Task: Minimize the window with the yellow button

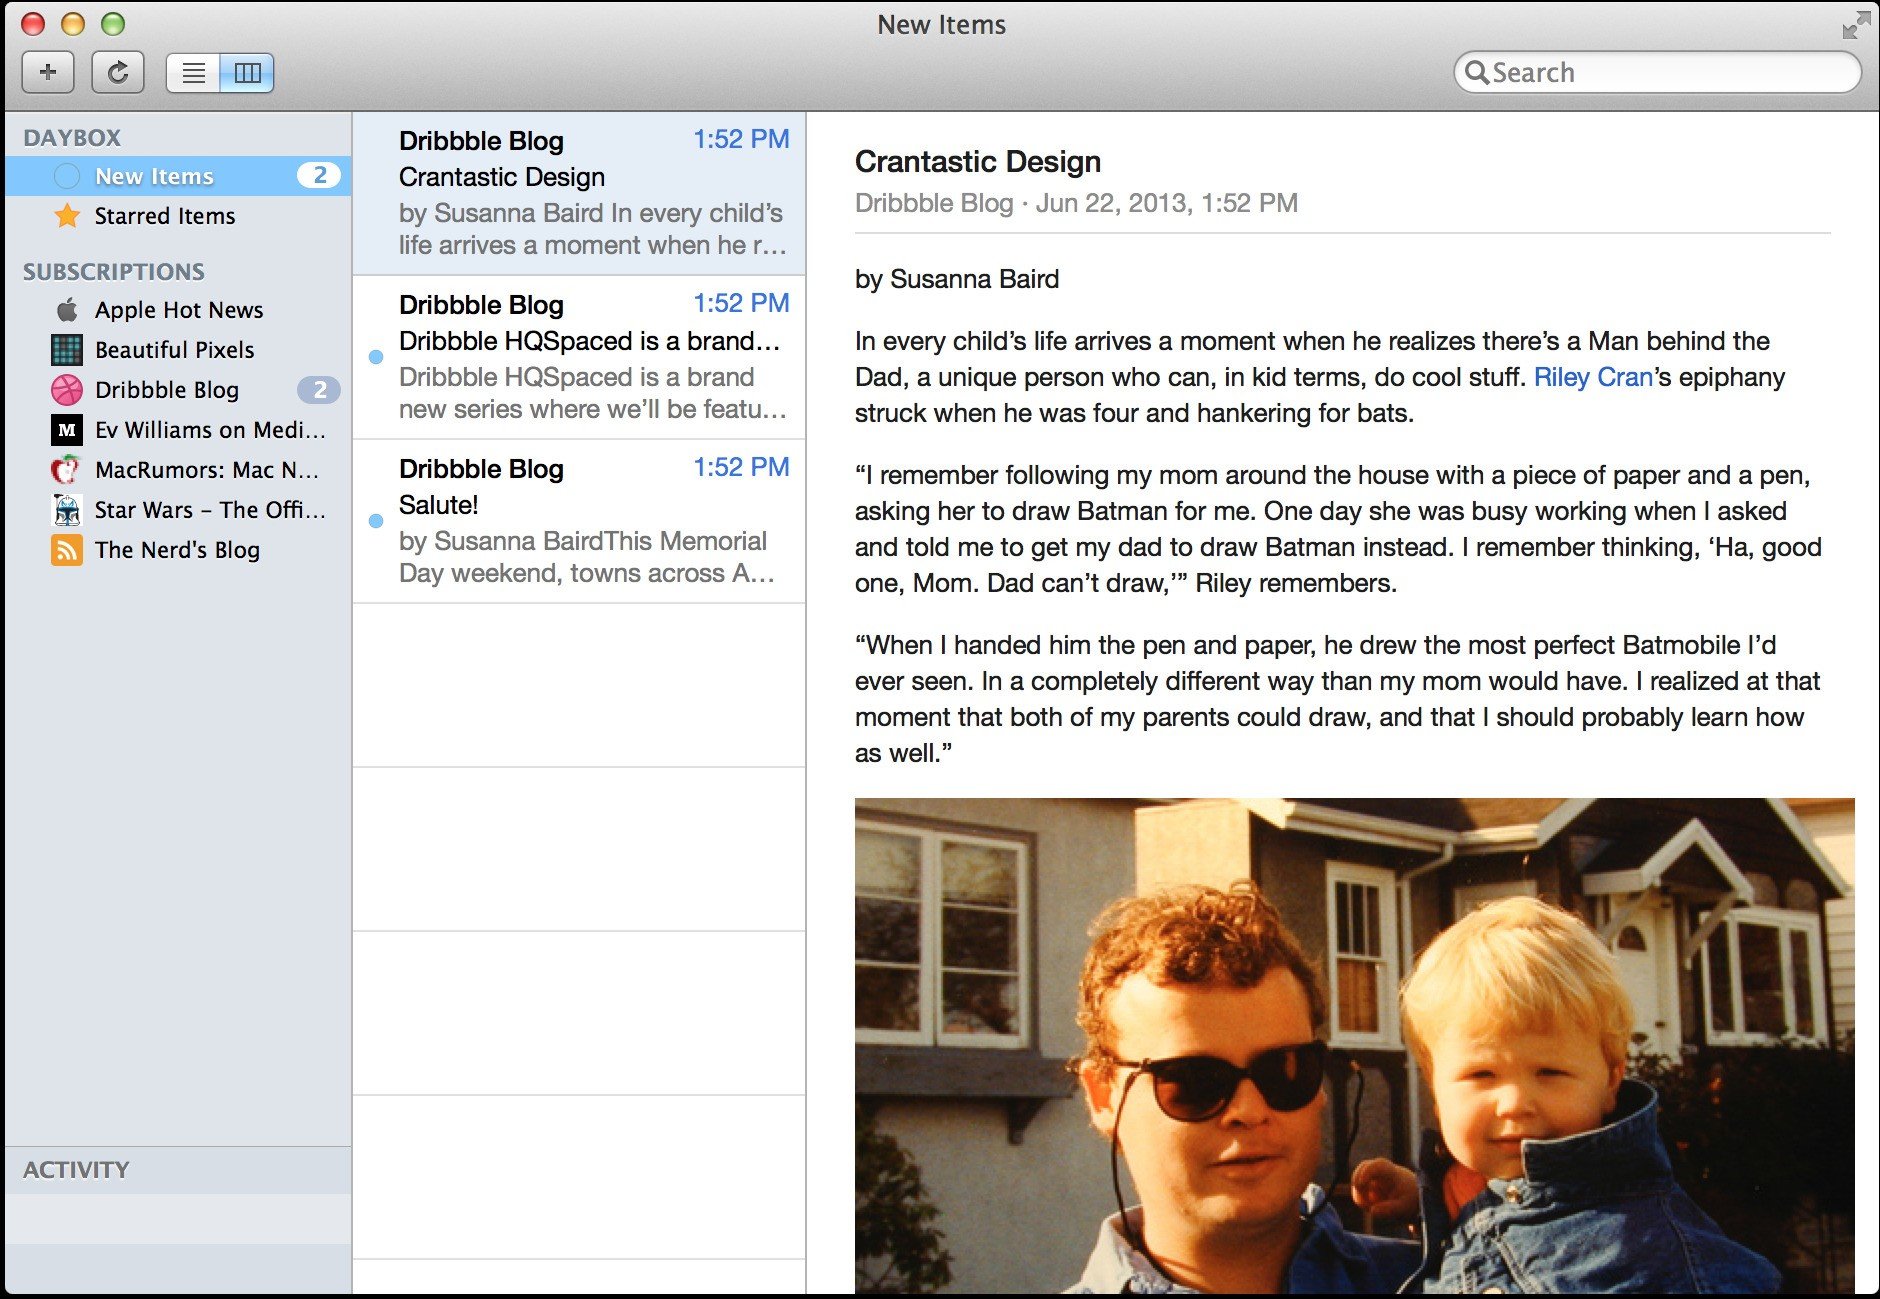Action: [73, 25]
